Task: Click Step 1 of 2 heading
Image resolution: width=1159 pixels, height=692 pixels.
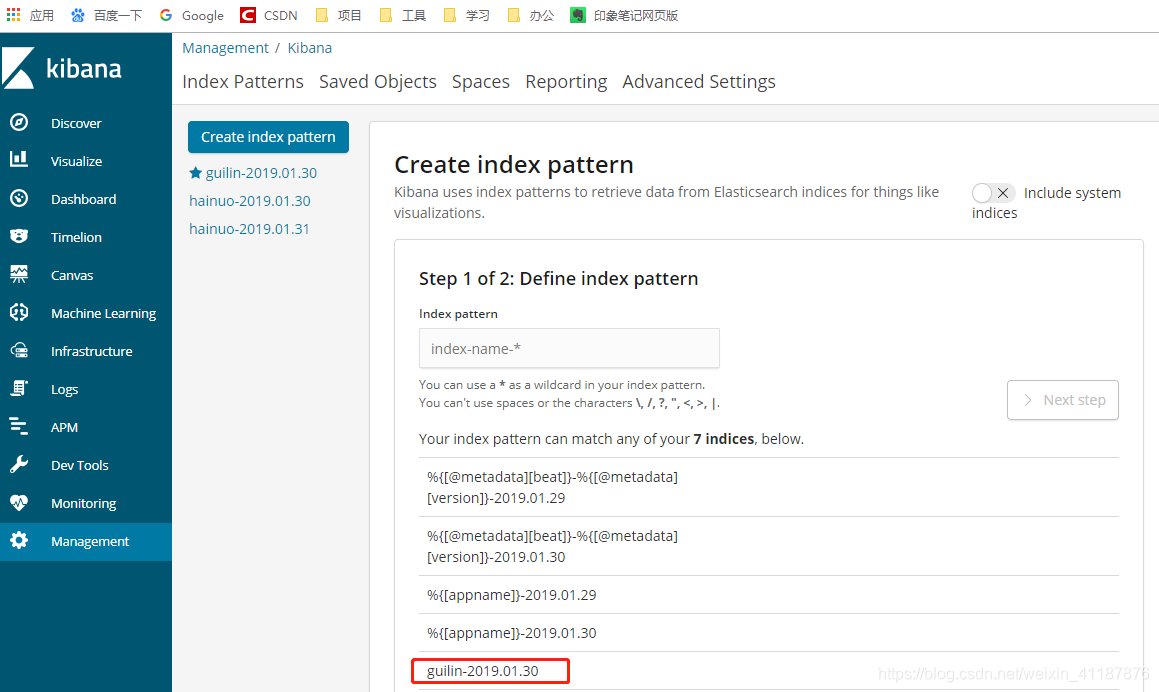Action: pos(558,279)
